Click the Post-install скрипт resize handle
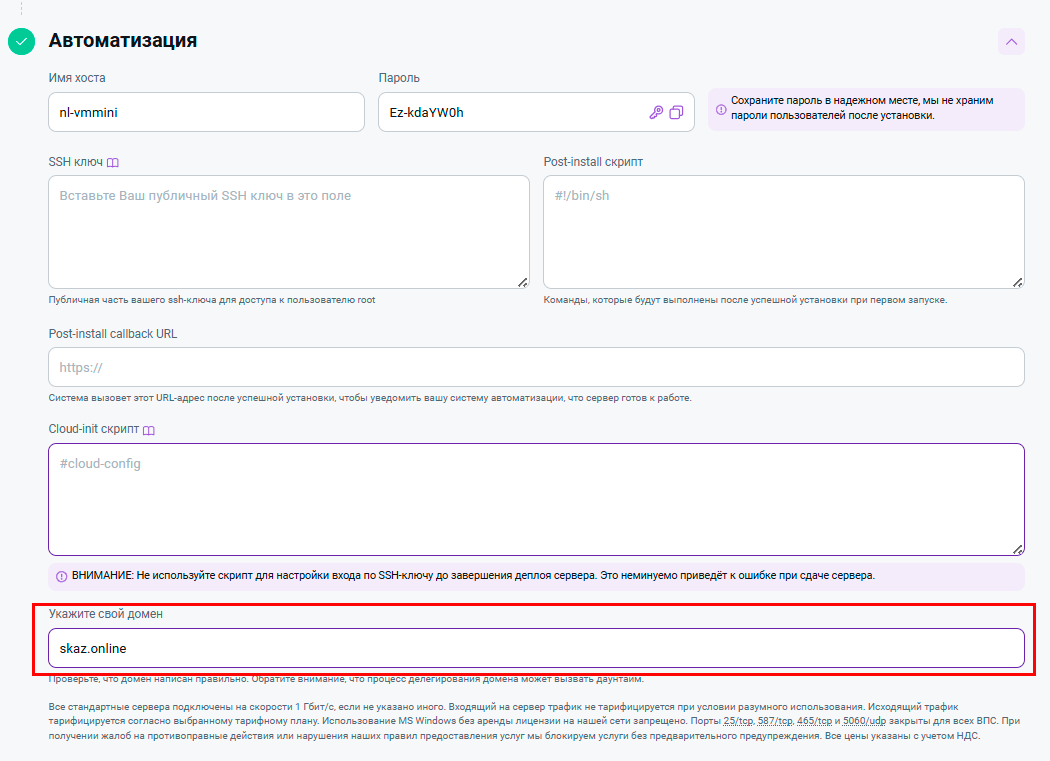Screen dimensions: 1050x761 click(x=1018, y=282)
